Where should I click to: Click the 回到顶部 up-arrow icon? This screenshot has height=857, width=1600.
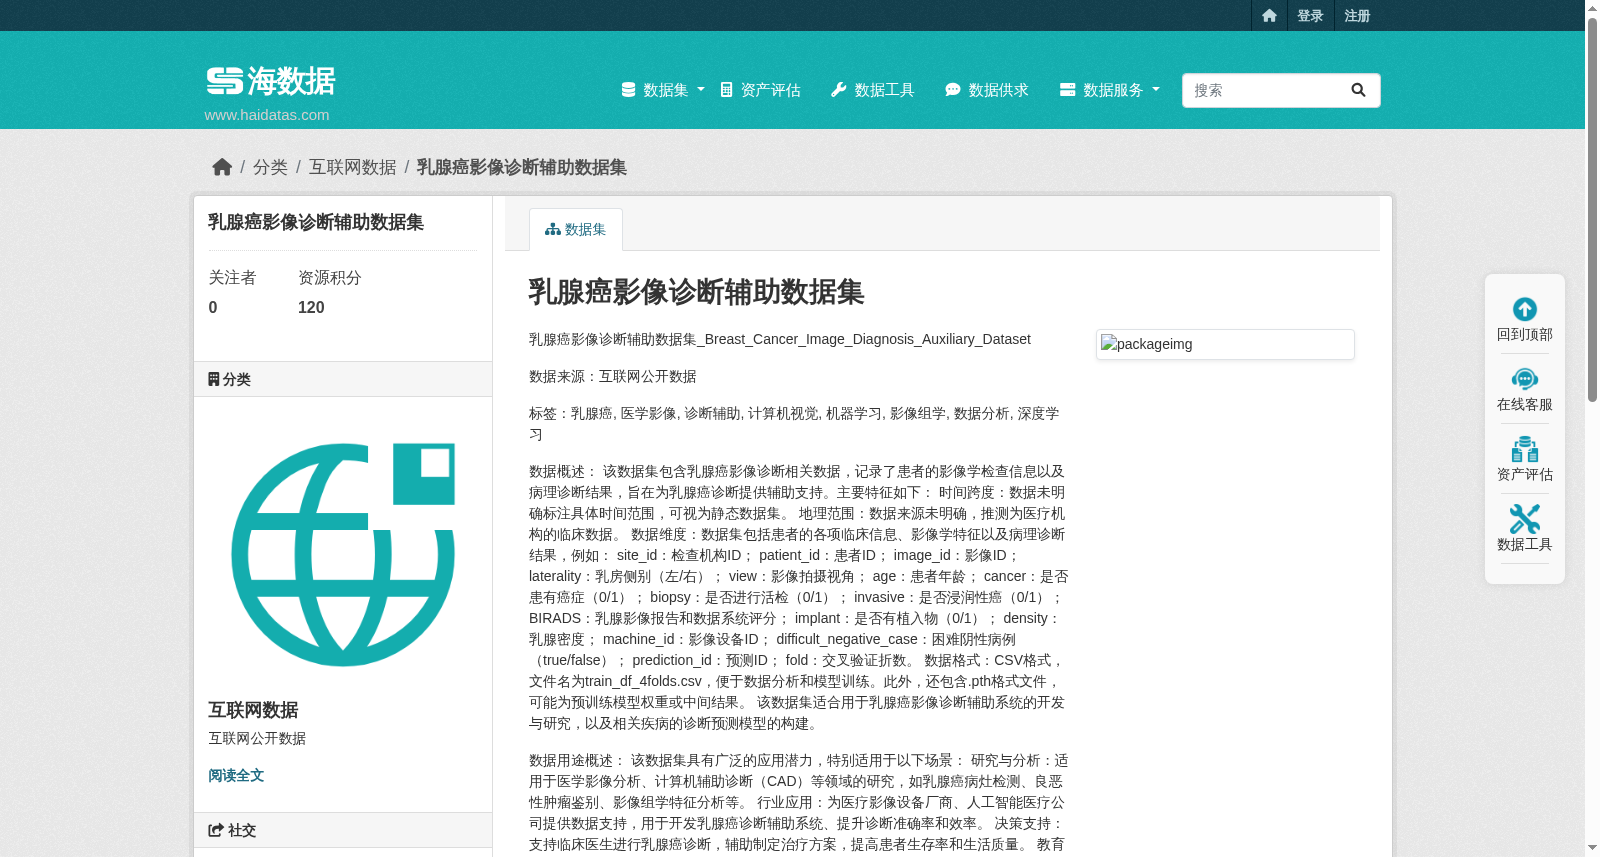click(x=1525, y=309)
